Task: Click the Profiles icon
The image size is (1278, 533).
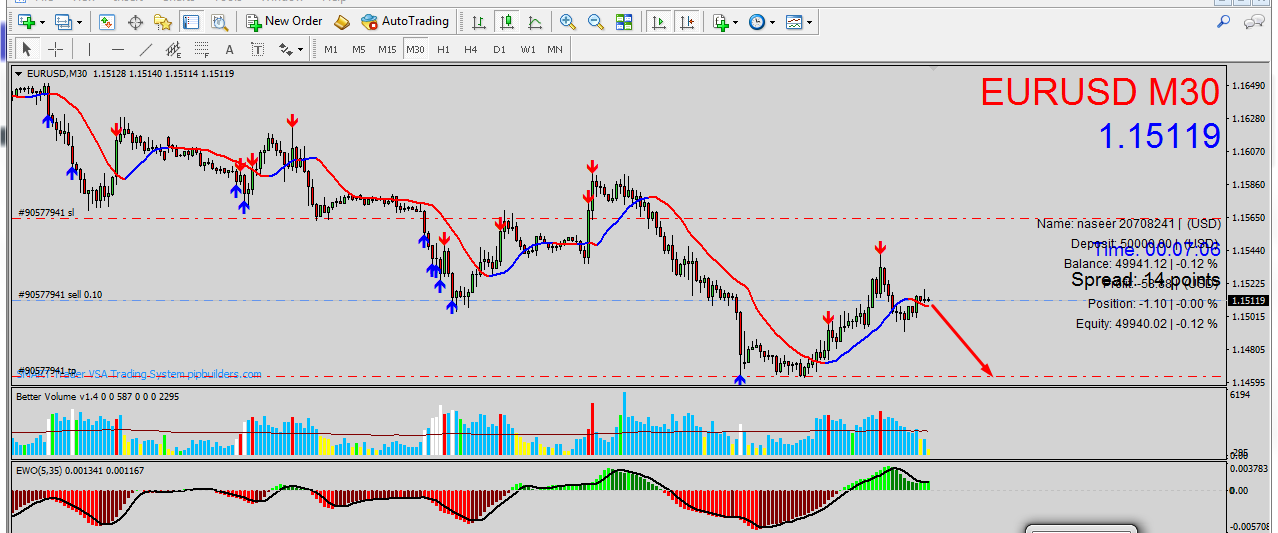Action: click(64, 21)
